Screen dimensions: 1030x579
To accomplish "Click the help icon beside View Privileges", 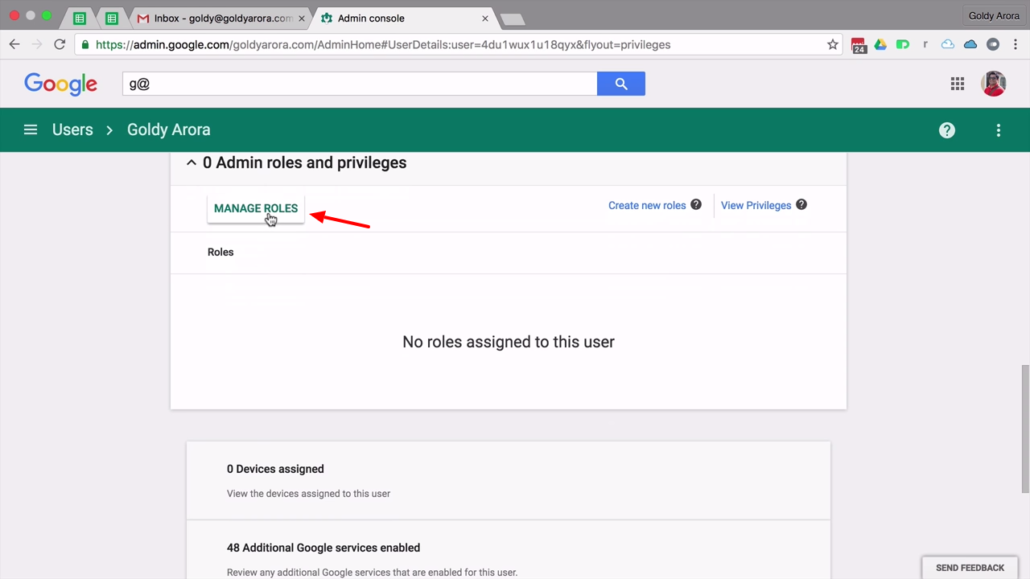I will coord(801,204).
